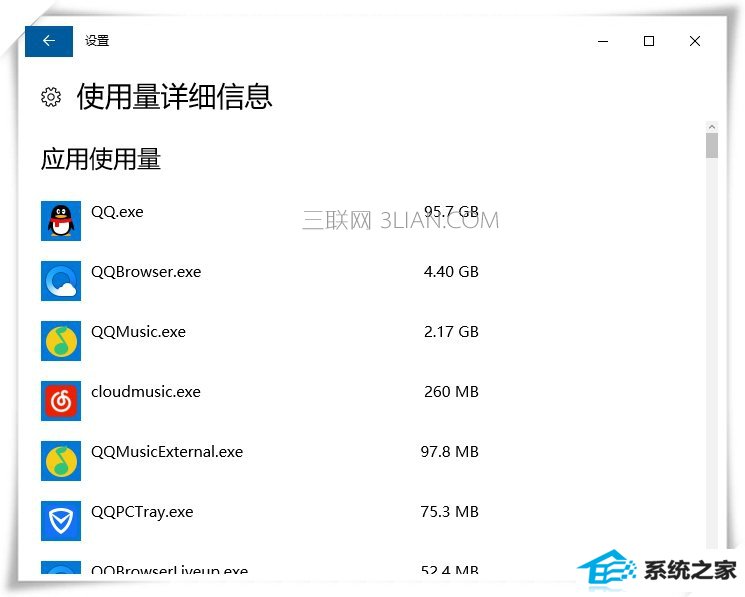Screen dimensions: 745x597
Task: Click the 2.17 GB usage value
Action: coord(451,332)
